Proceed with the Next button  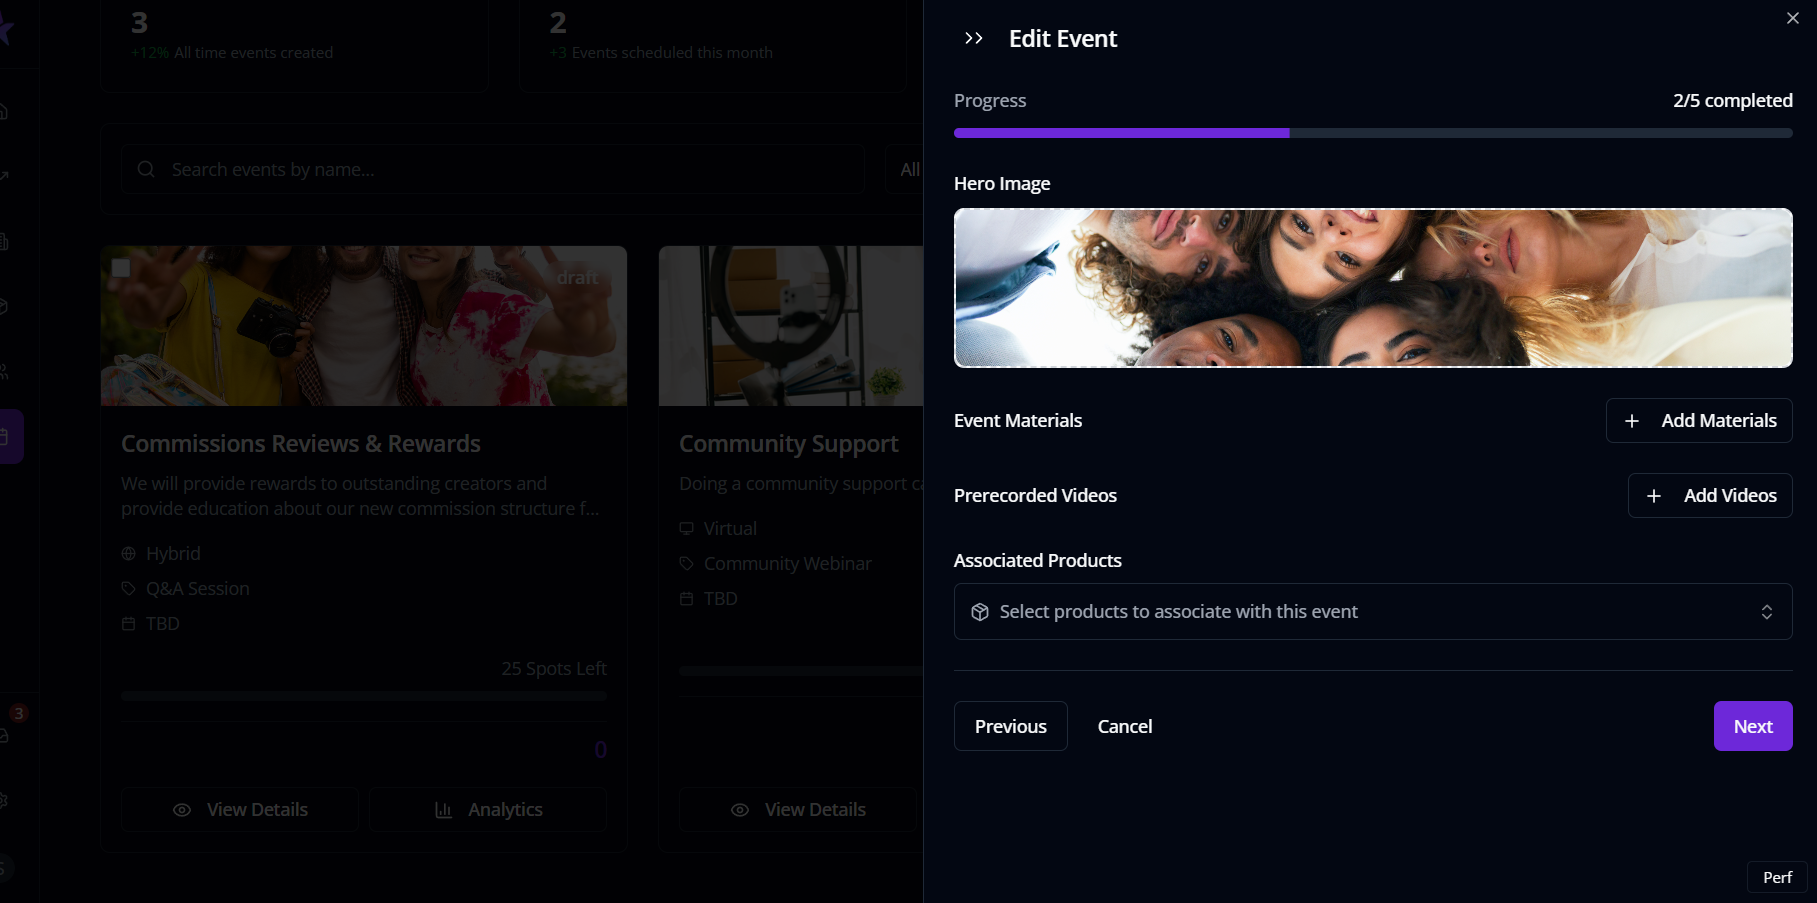(x=1753, y=726)
